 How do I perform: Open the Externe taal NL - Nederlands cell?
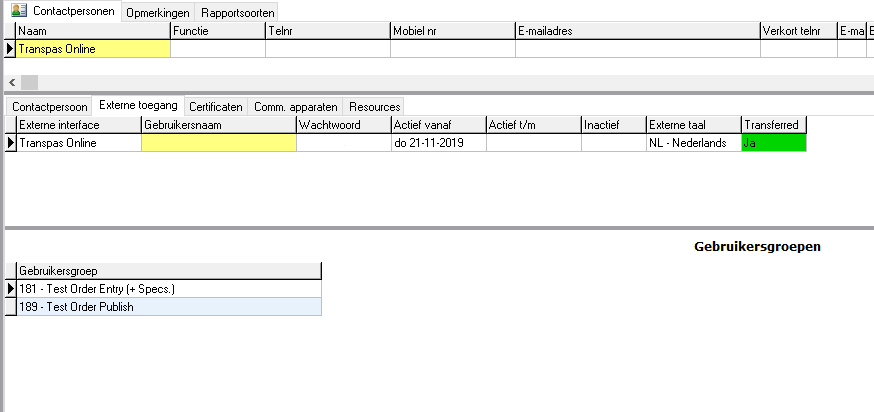click(x=692, y=143)
